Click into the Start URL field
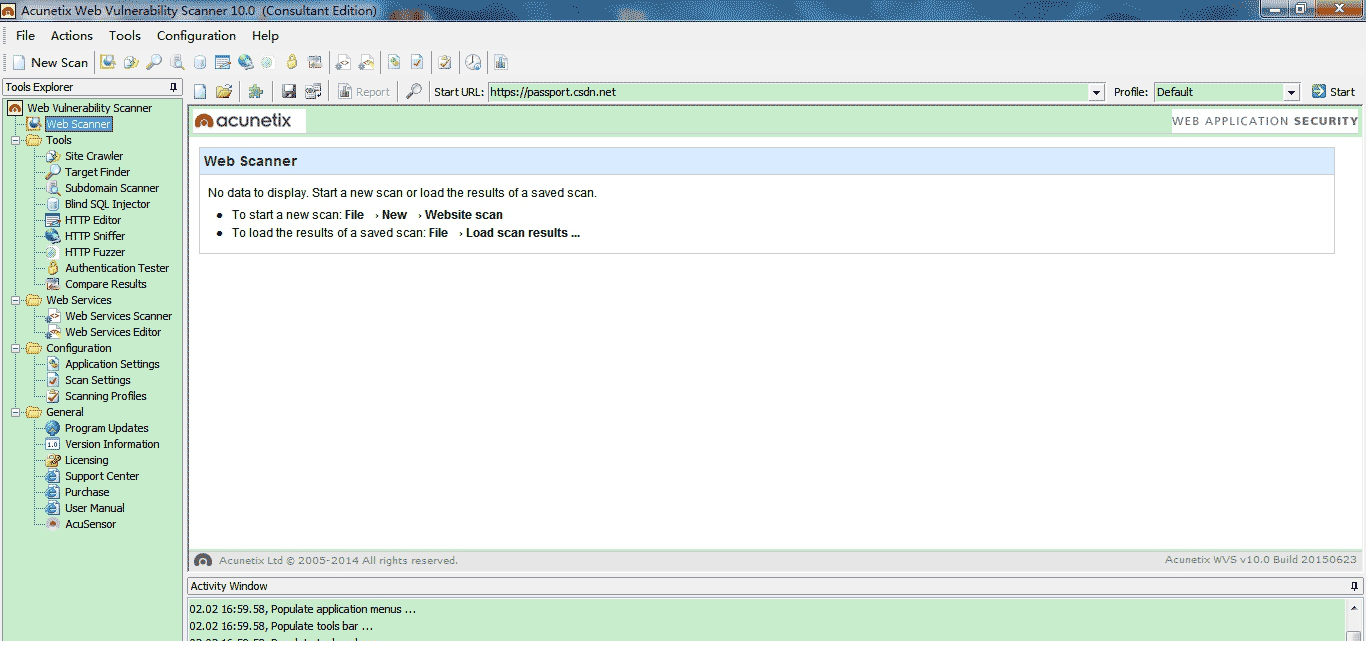Screen dimensions: 1366x666 [789, 92]
